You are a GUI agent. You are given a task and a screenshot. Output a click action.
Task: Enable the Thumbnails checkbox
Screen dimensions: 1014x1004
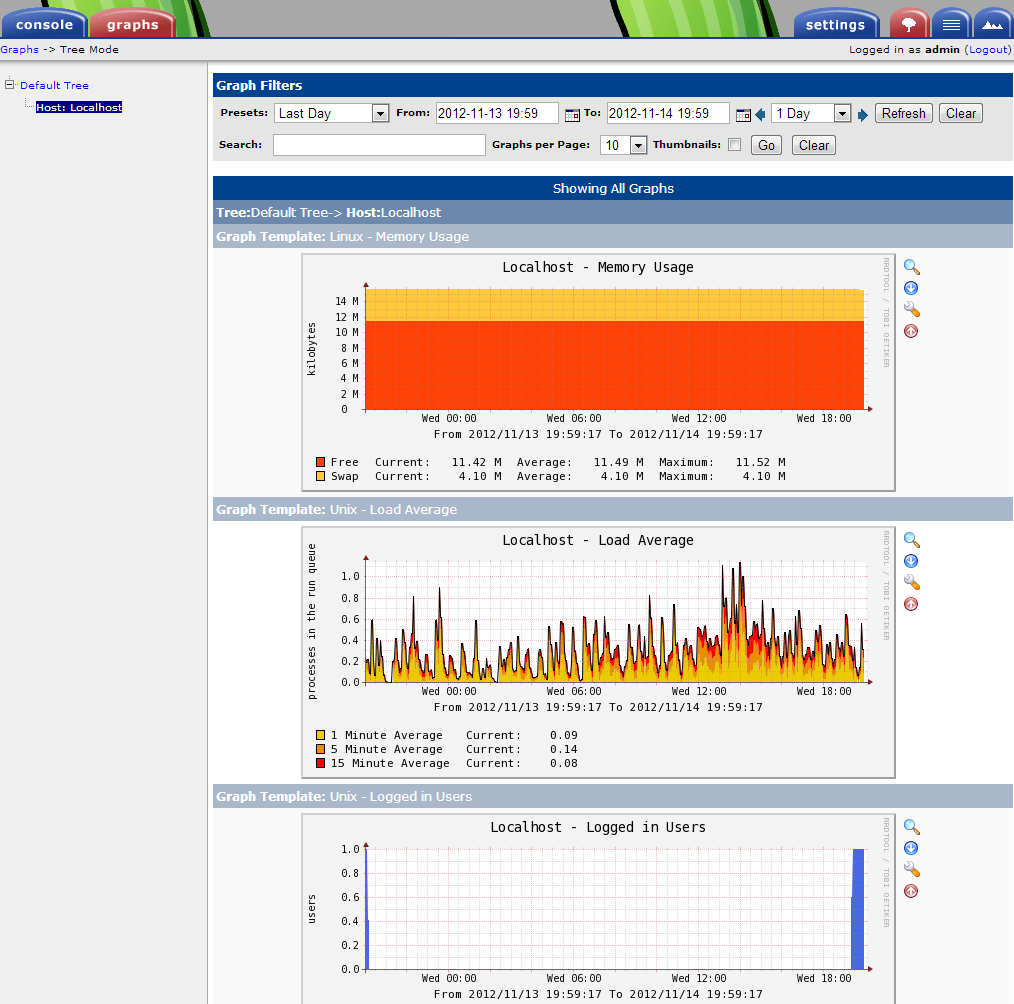pos(734,145)
